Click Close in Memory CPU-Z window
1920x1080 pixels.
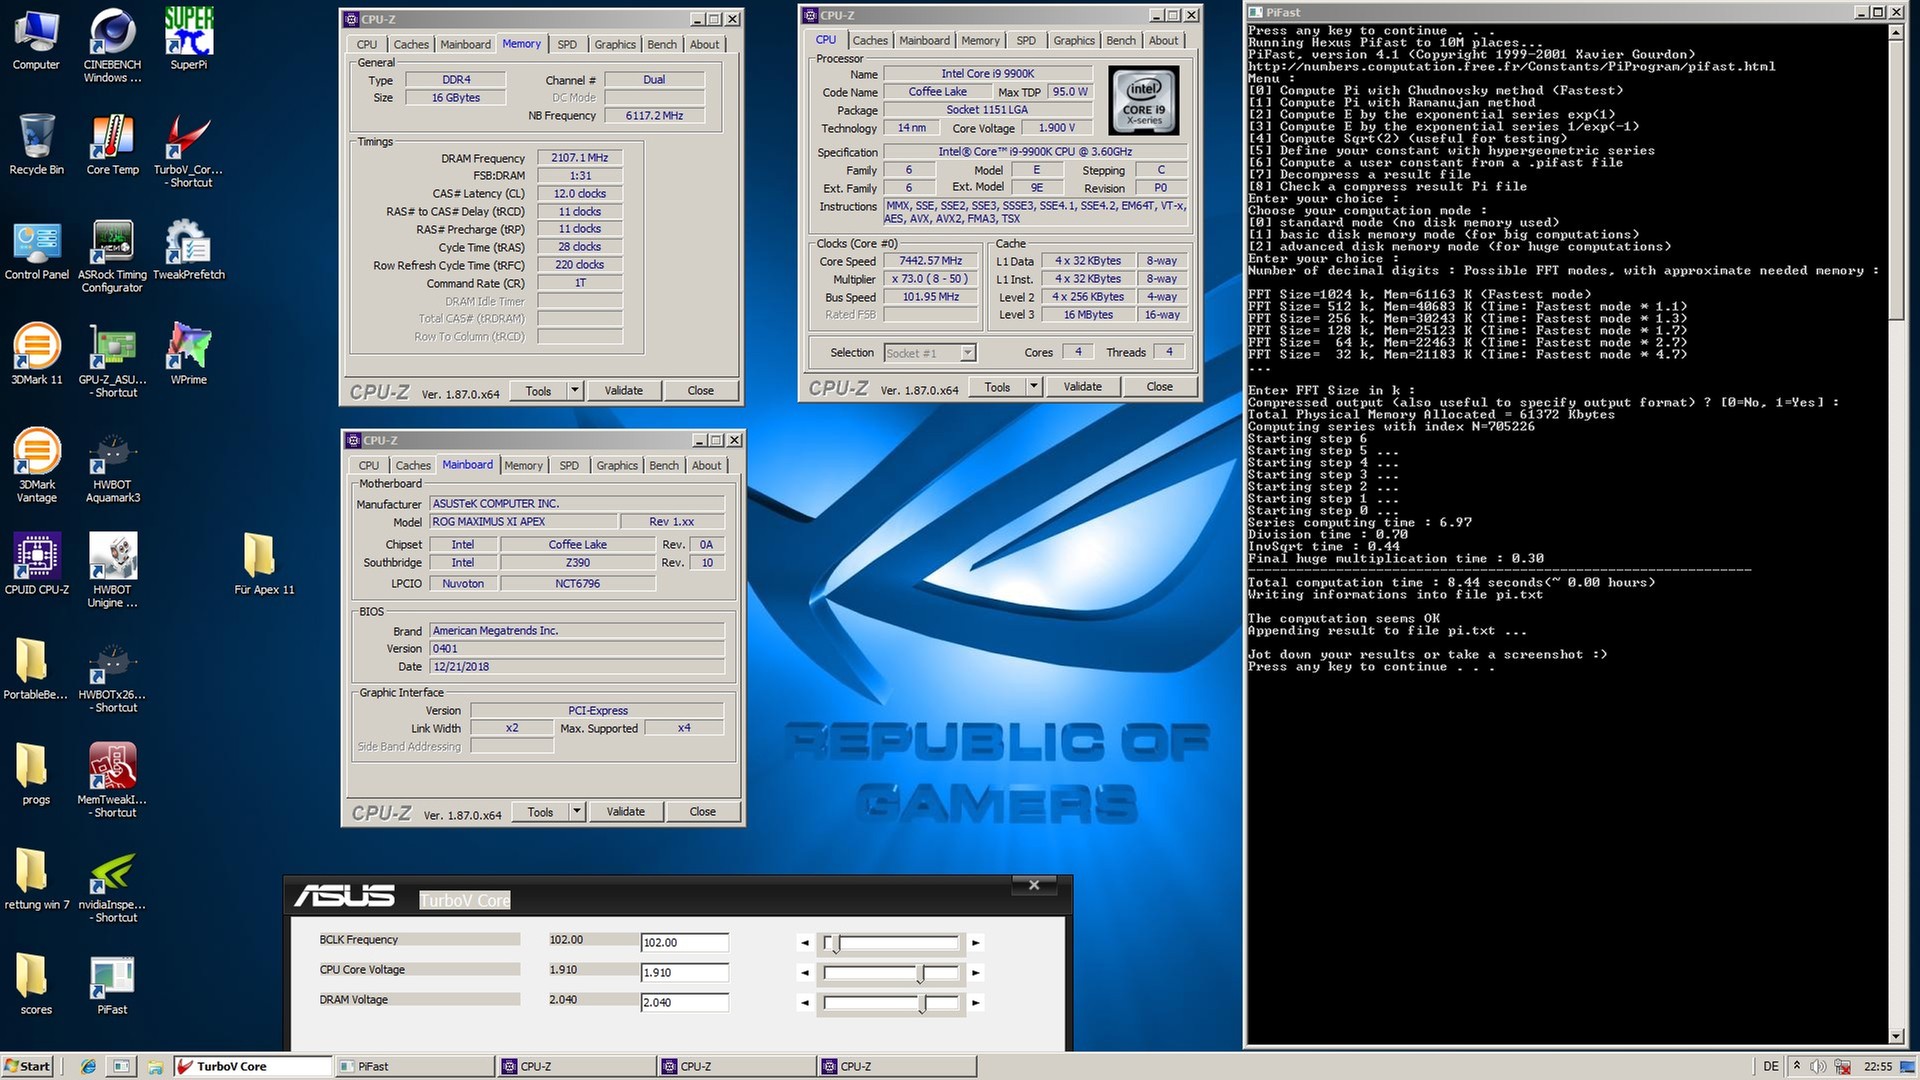coord(701,391)
